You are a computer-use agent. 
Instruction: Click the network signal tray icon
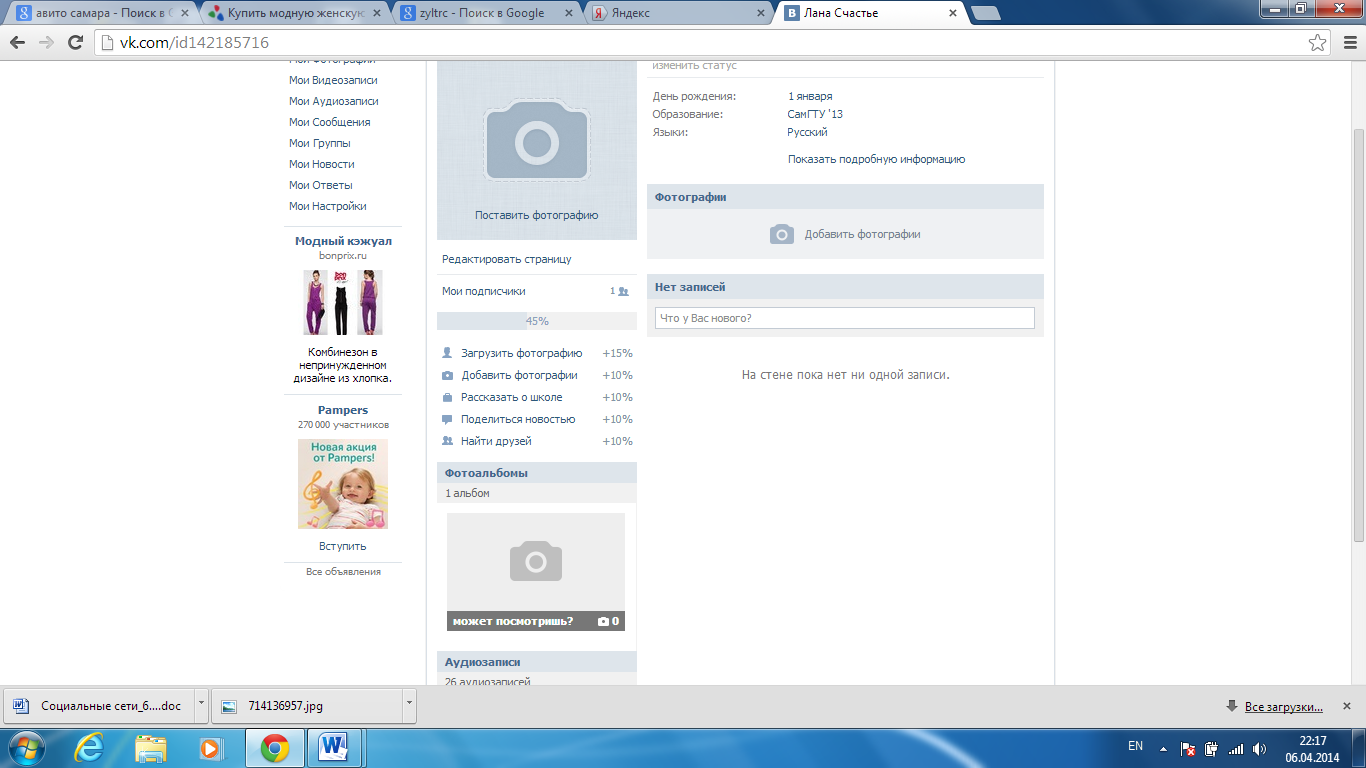pyautogui.click(x=1236, y=748)
